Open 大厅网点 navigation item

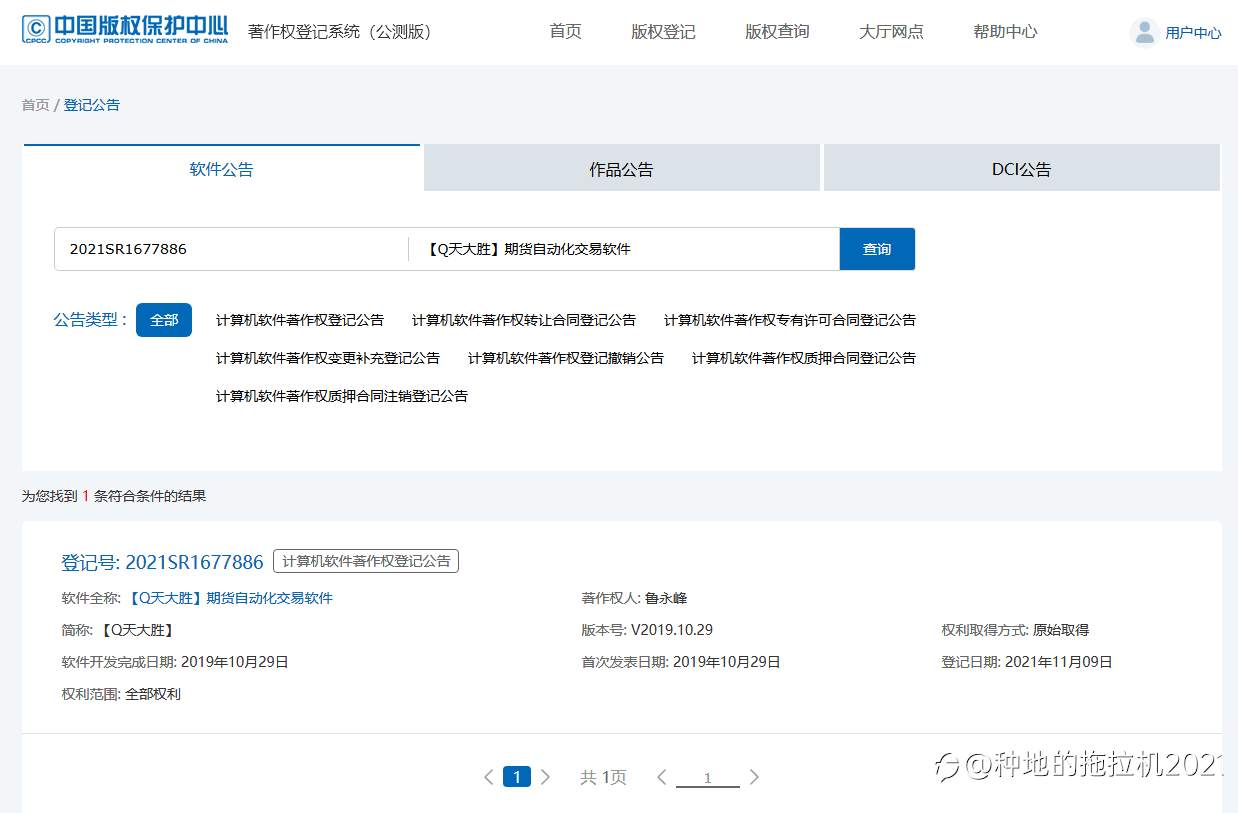point(891,31)
